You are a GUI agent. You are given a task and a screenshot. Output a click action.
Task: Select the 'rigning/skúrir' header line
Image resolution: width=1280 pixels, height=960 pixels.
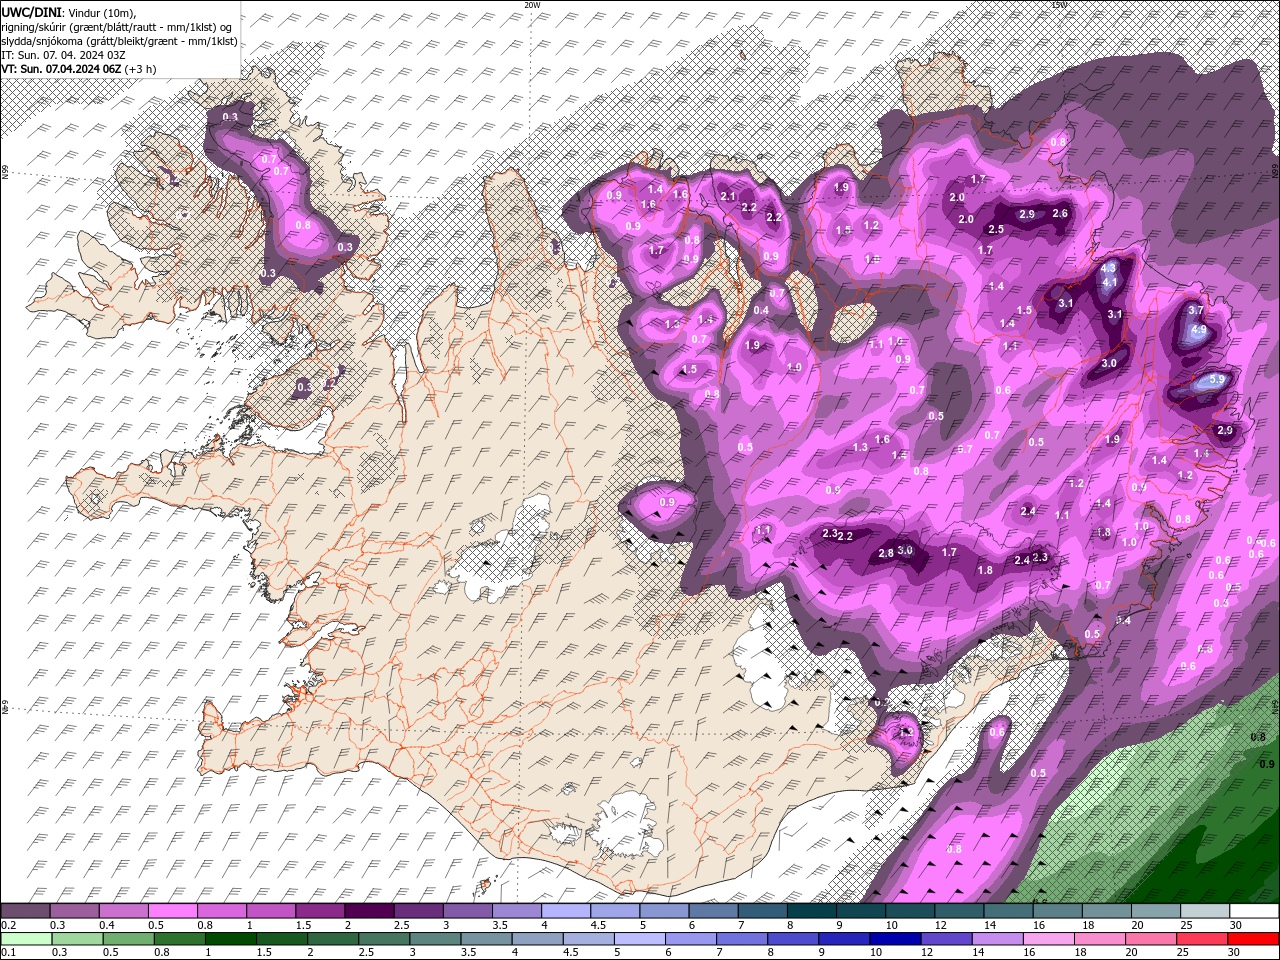tap(118, 26)
